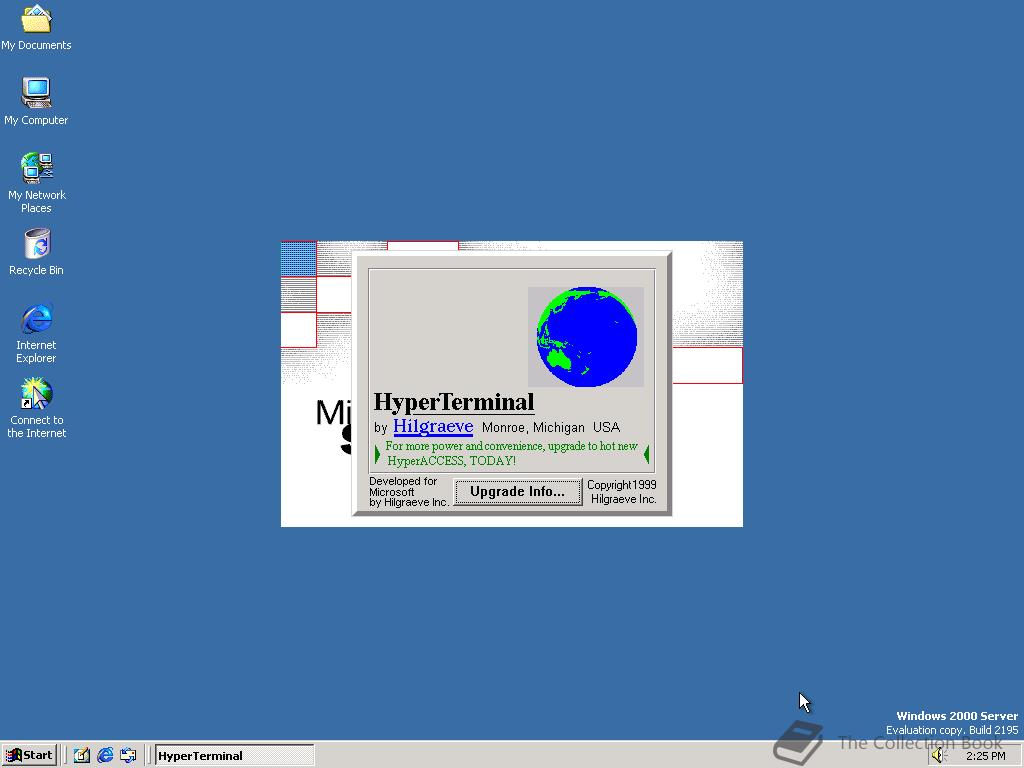Select the My Network Places icon
Viewport: 1024px width, 768px height.
37,183
